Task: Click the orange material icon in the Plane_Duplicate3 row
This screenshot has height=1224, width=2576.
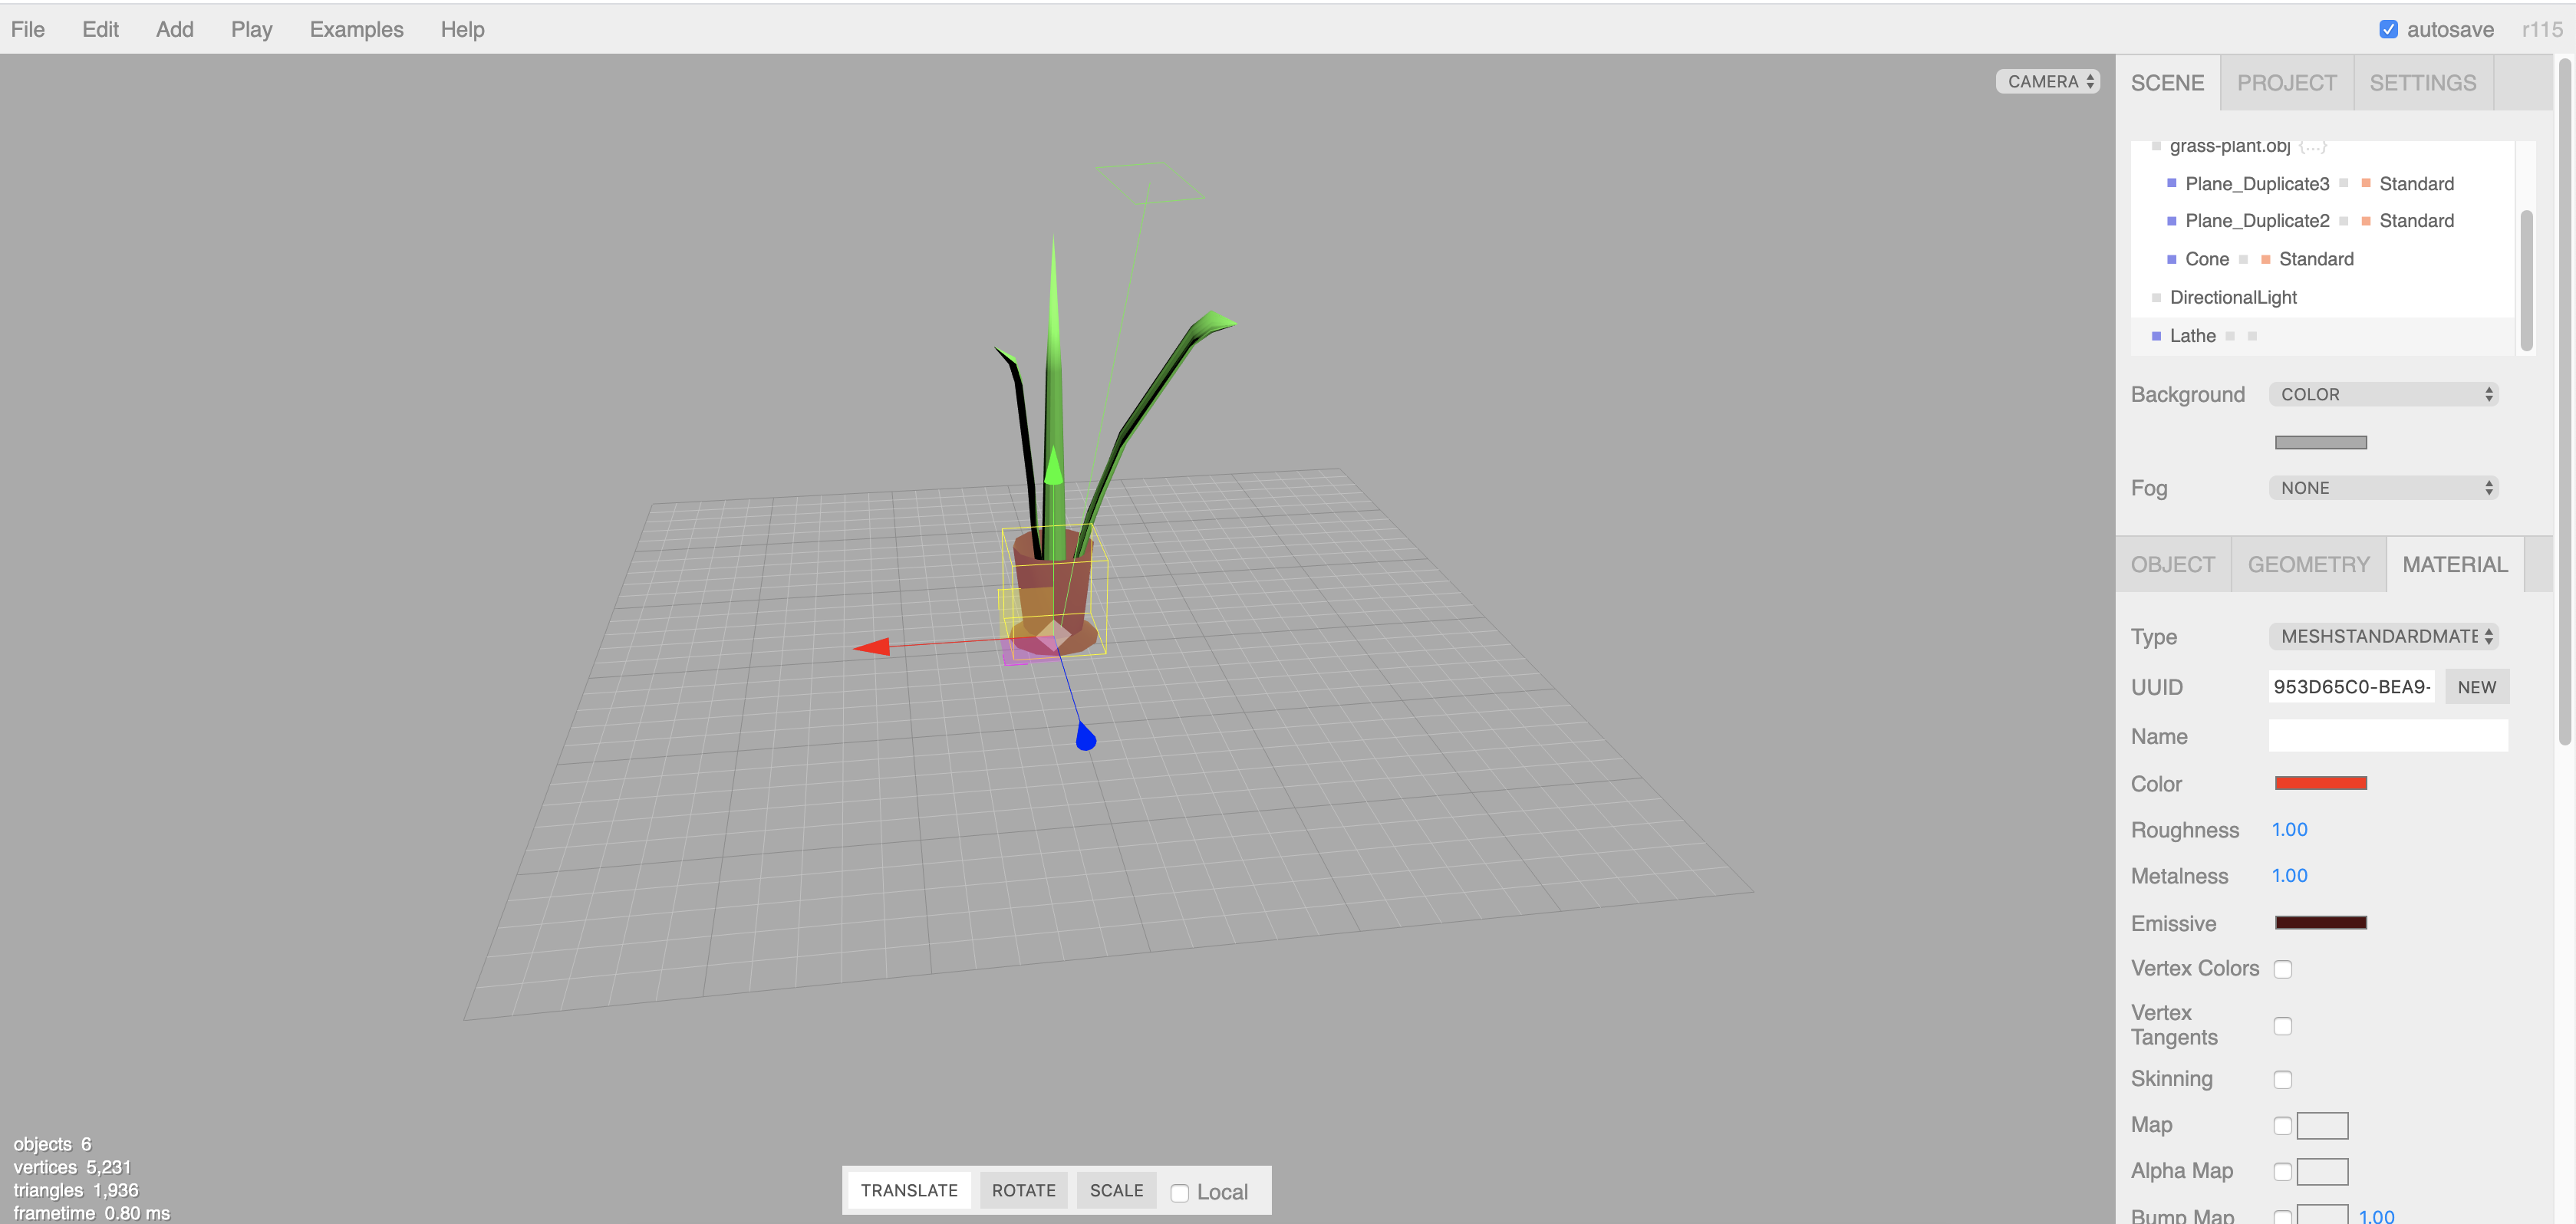Action: [2365, 183]
